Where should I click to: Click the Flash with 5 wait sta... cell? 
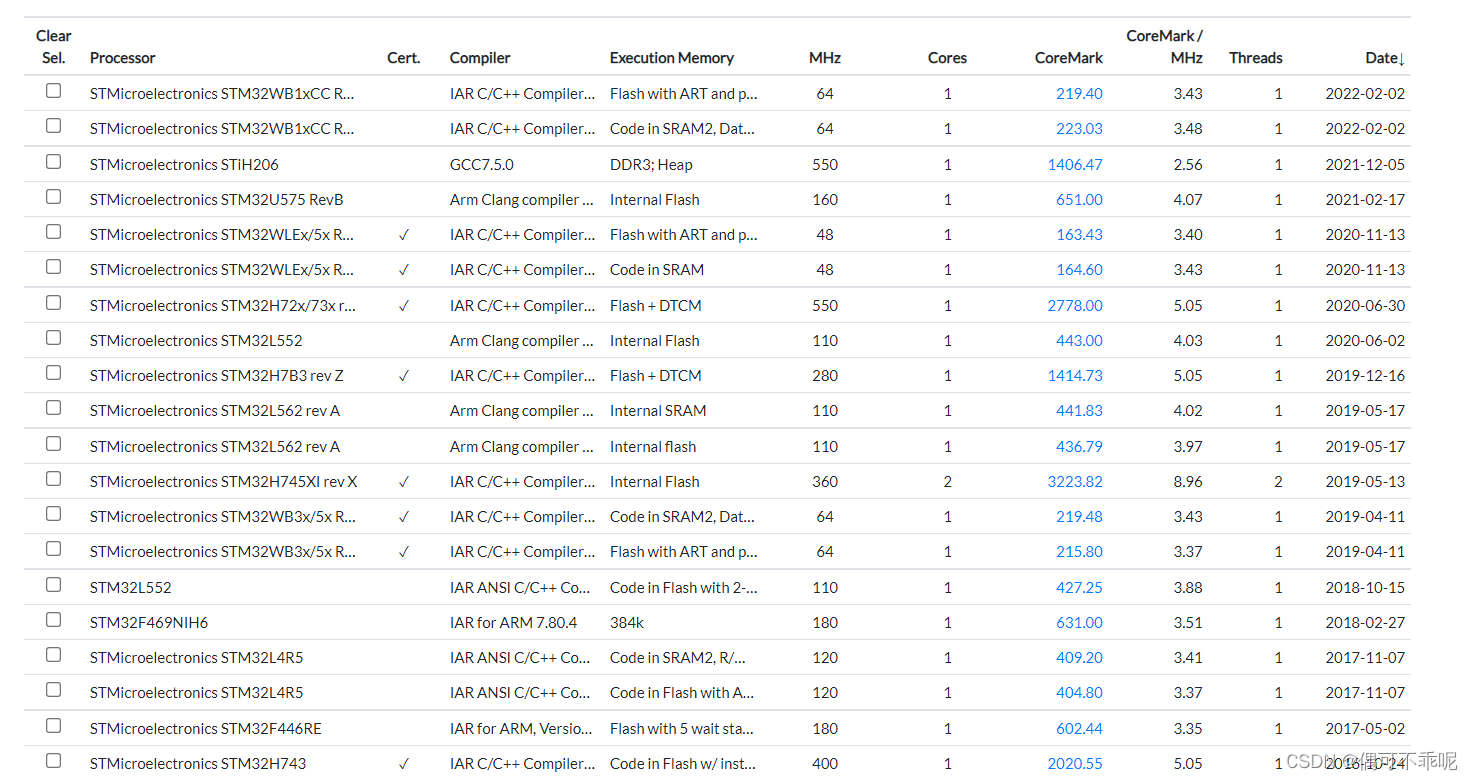point(682,729)
